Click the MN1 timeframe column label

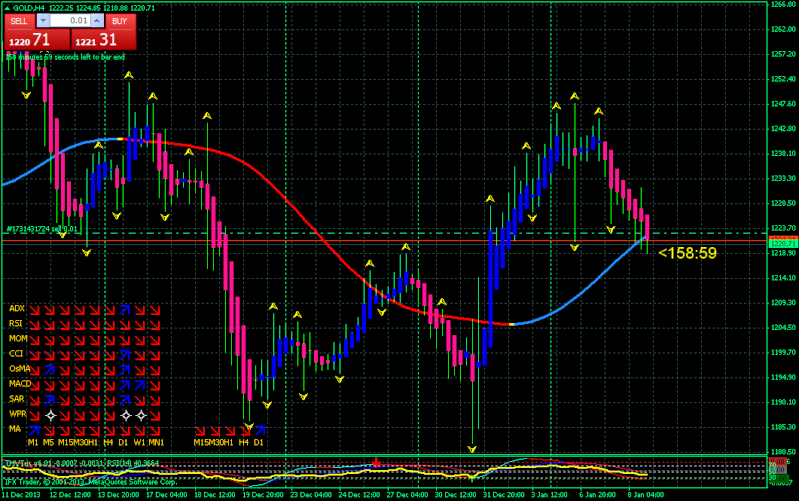(x=156, y=442)
